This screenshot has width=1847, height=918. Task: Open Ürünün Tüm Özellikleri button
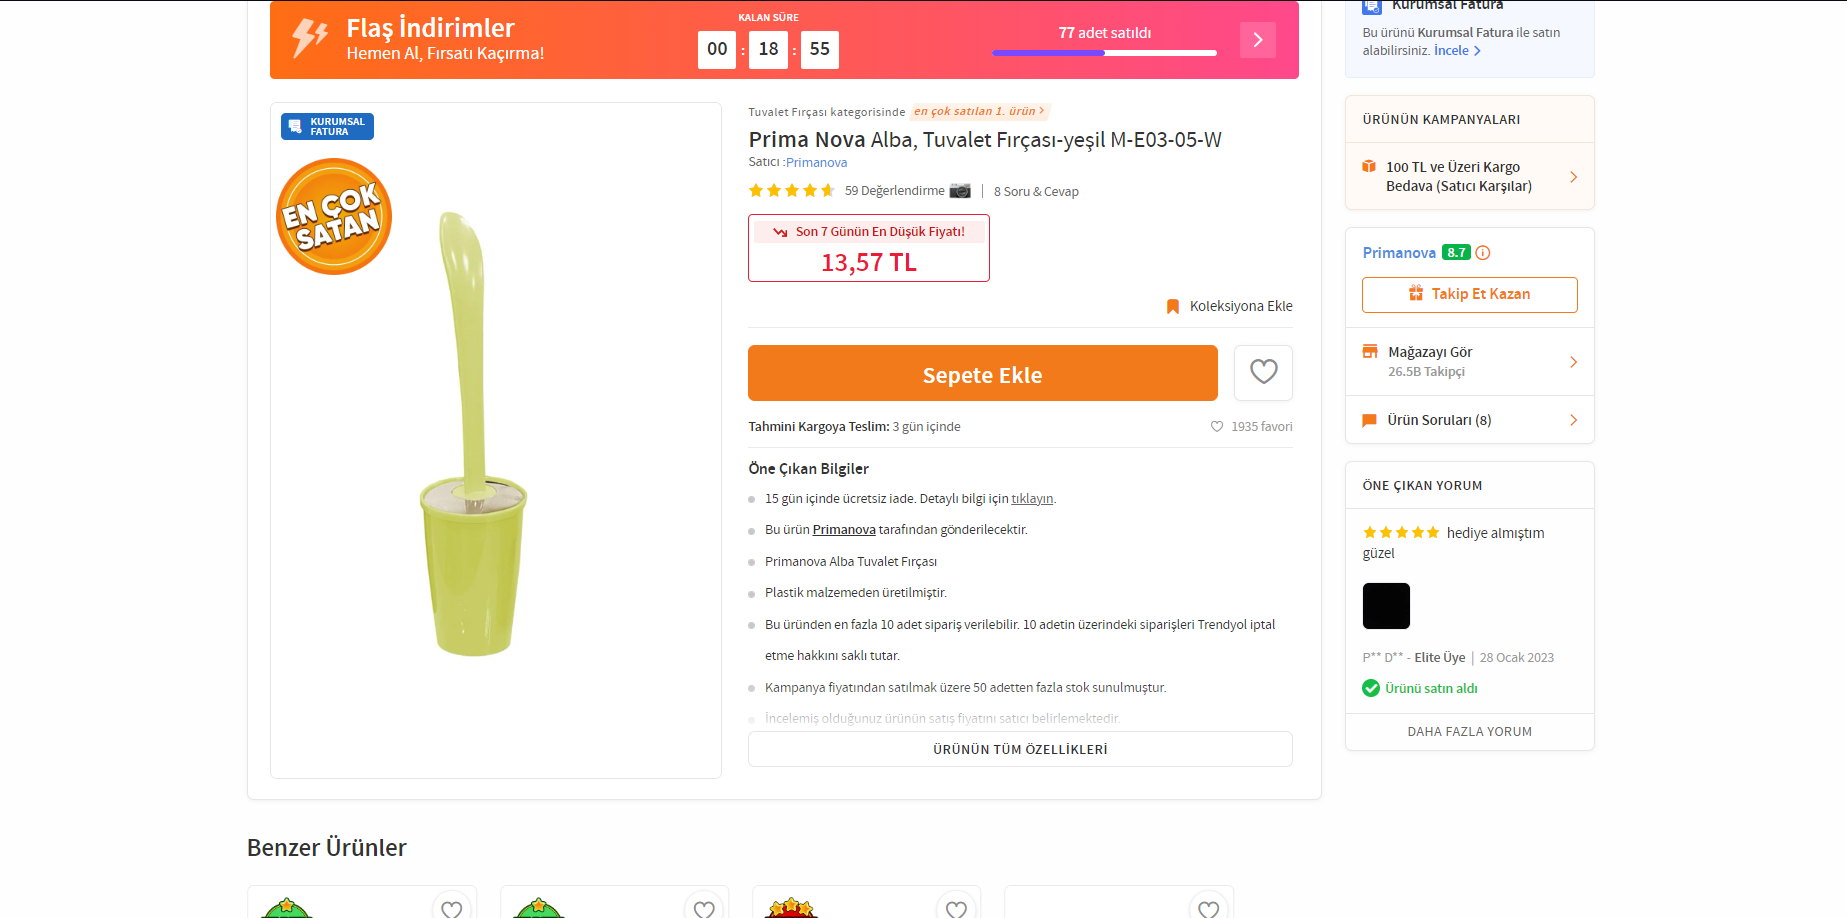click(x=1020, y=749)
